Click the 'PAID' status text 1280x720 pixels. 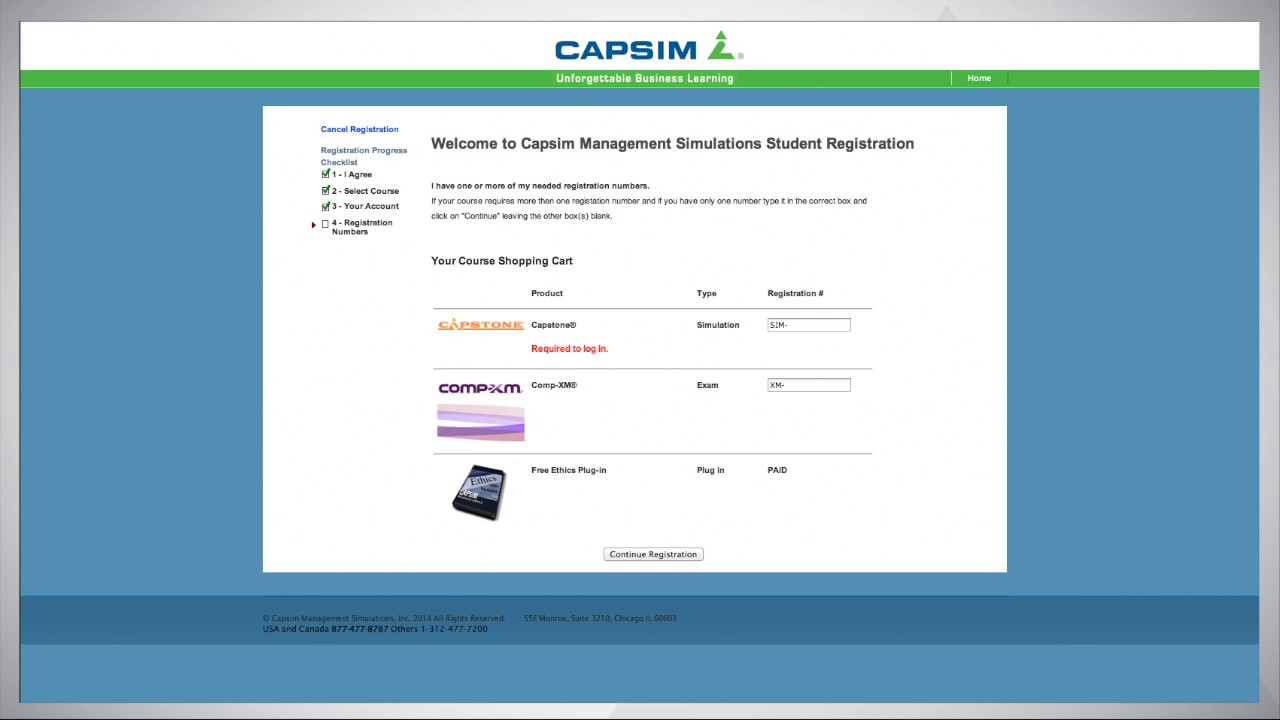coord(777,470)
